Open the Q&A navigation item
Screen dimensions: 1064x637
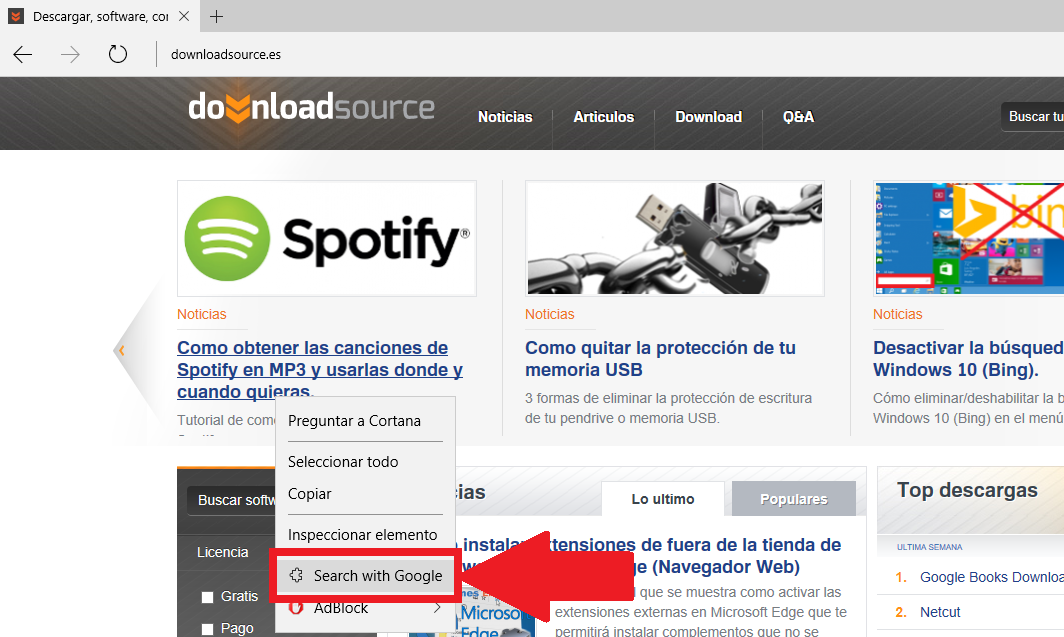tap(798, 117)
